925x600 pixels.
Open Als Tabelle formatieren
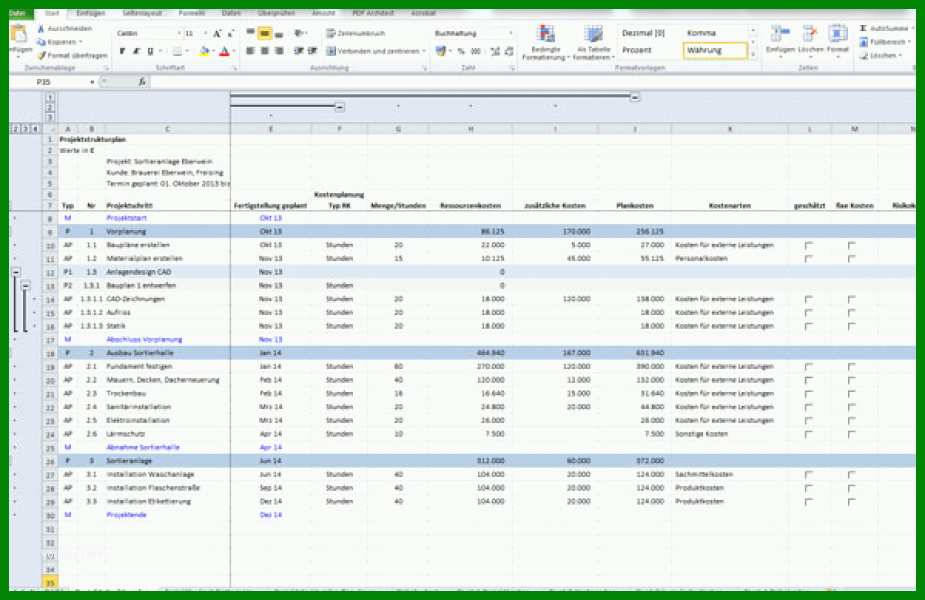[x=593, y=42]
